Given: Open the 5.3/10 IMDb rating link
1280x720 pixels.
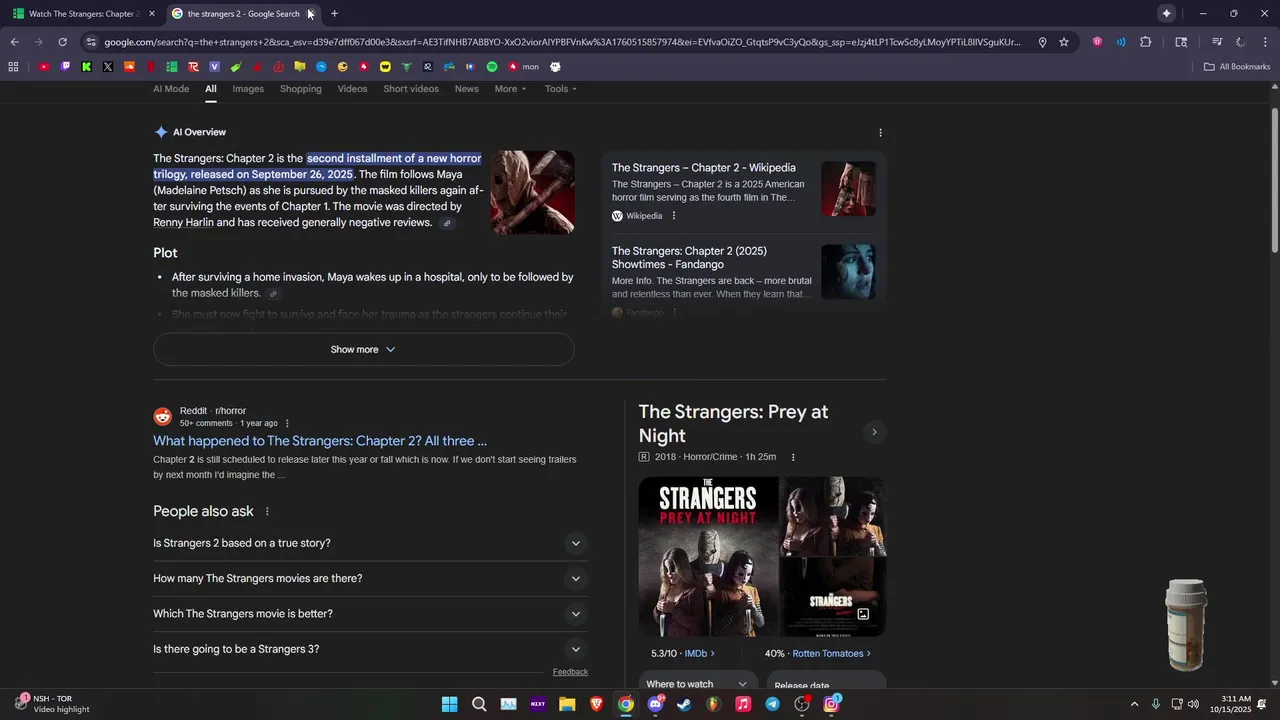Looking at the screenshot, I should (683, 654).
